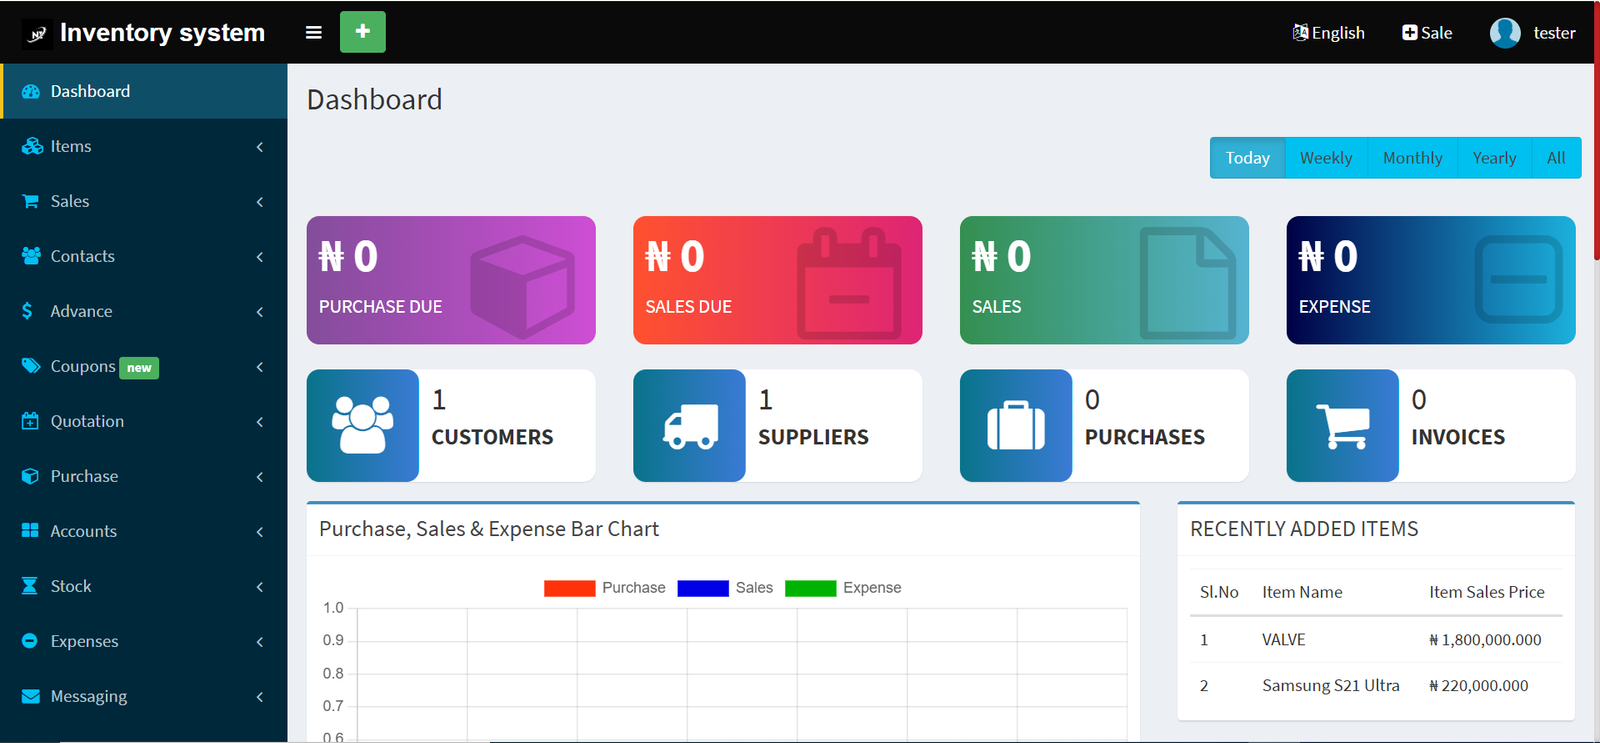Screen dimensions: 1600x743
Task: Click the suppliers truck icon
Action: tap(689, 426)
